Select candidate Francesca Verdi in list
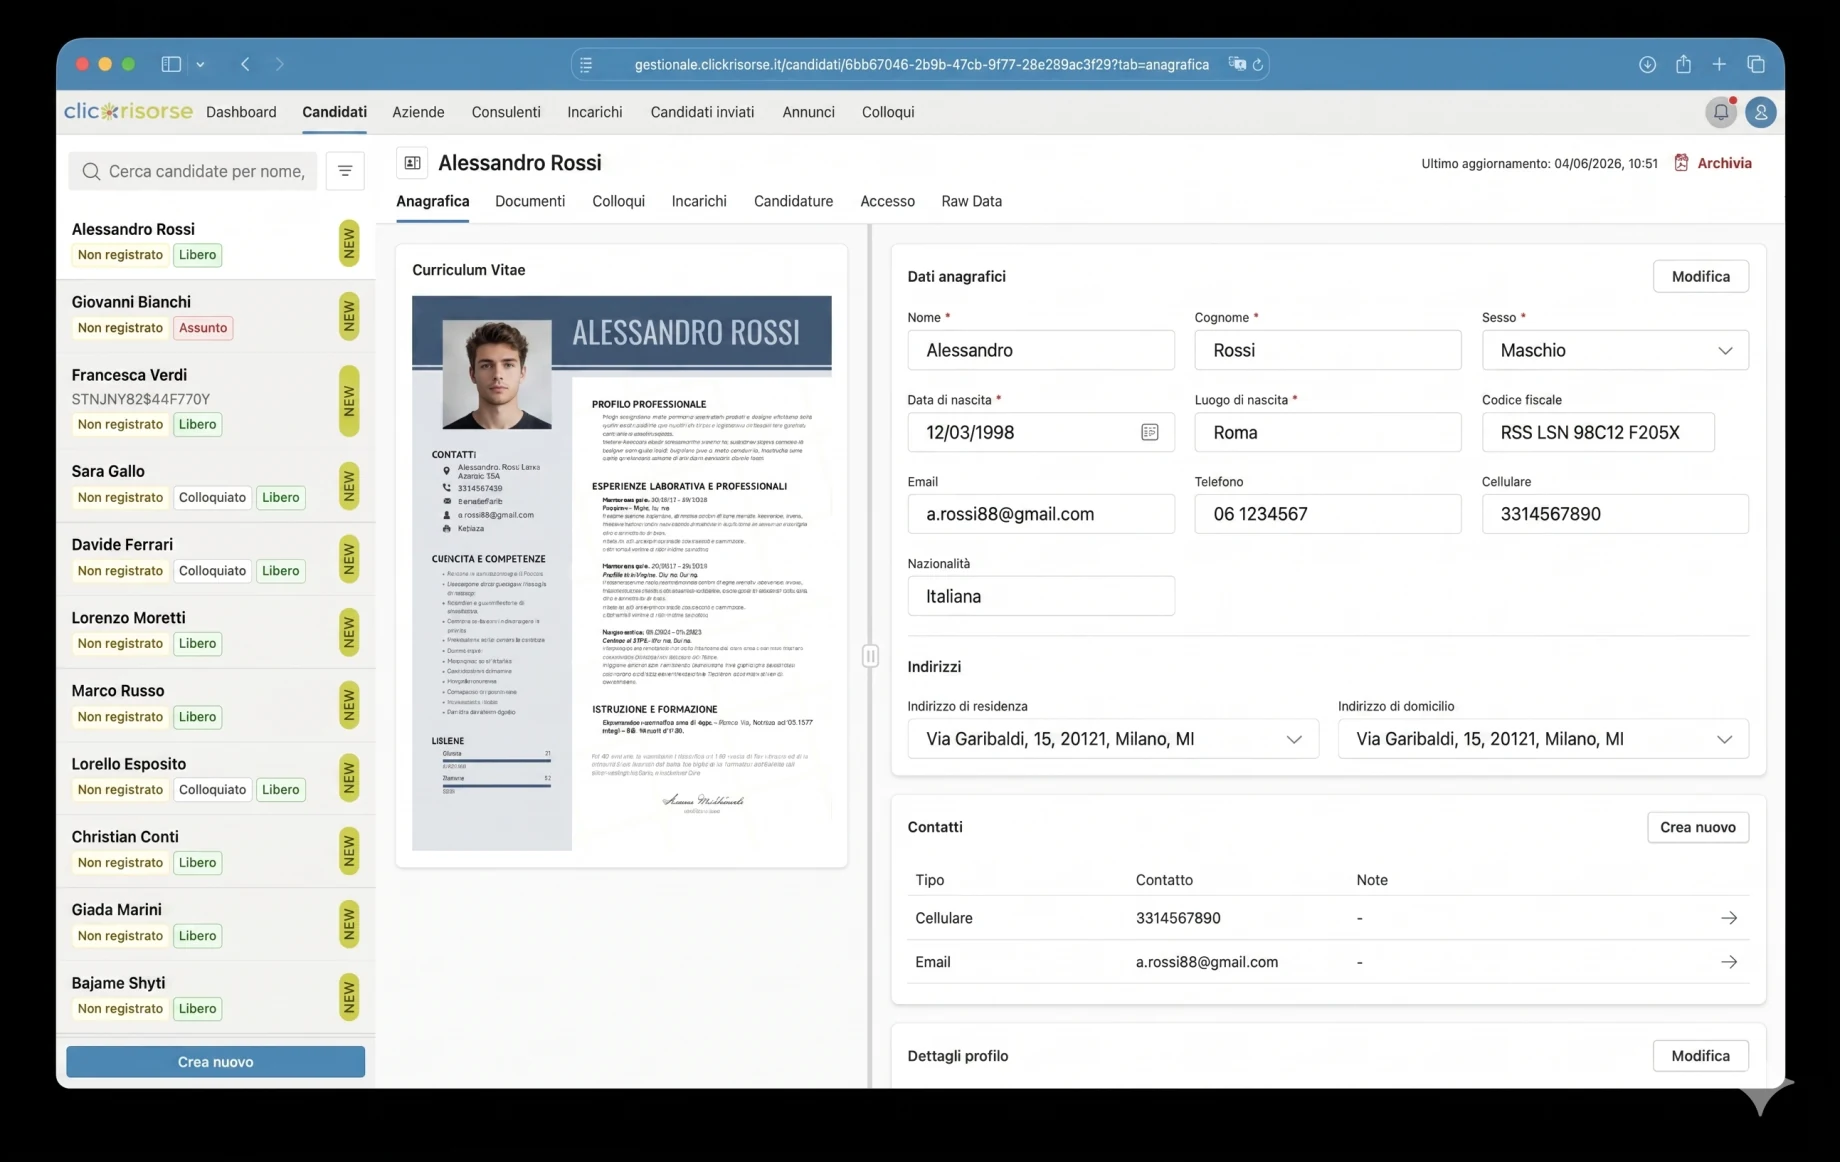This screenshot has height=1162, width=1840. (215, 400)
